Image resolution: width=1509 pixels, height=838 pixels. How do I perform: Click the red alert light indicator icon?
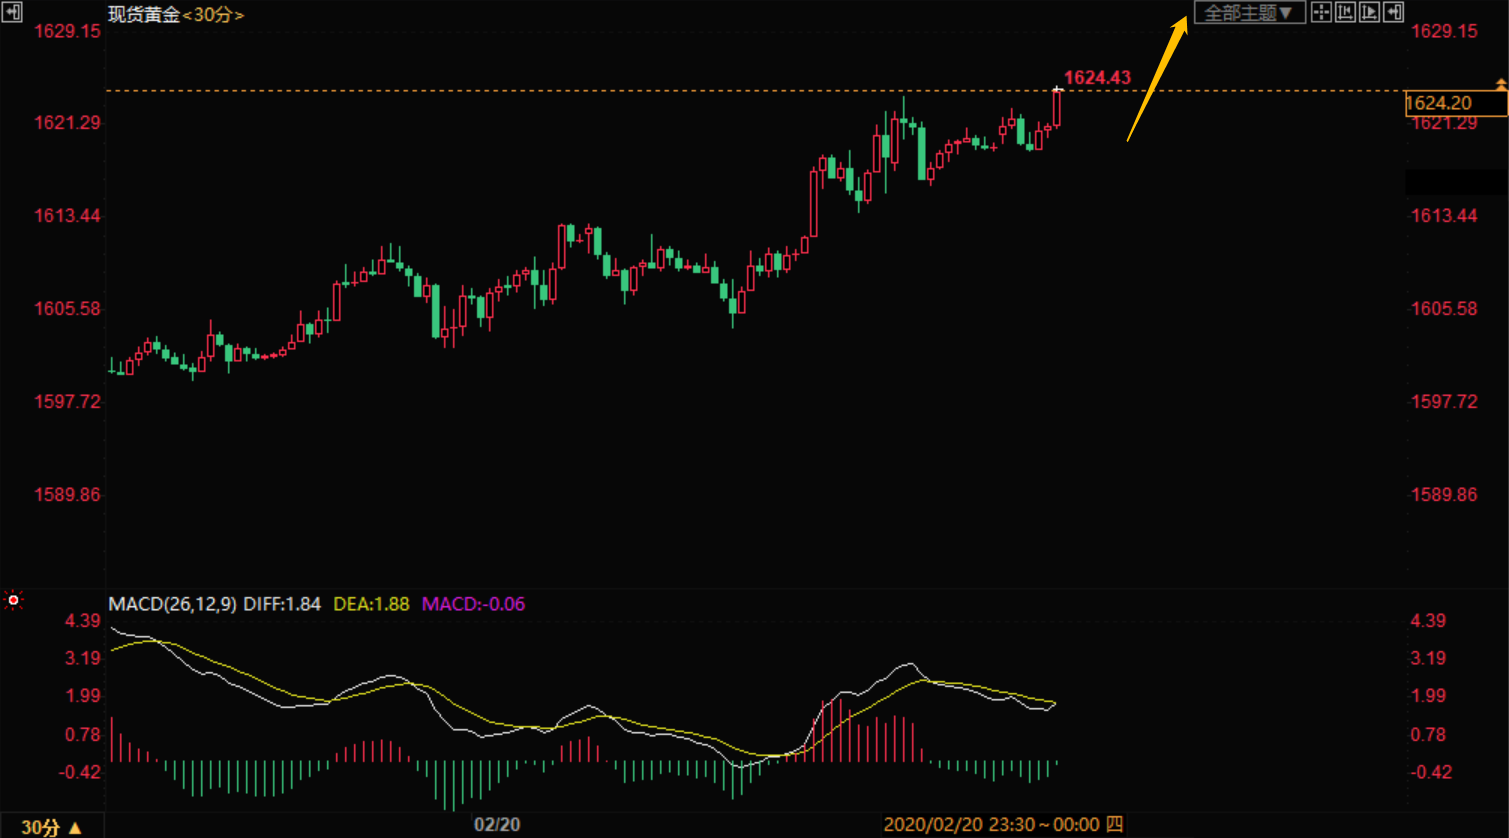point(13,600)
